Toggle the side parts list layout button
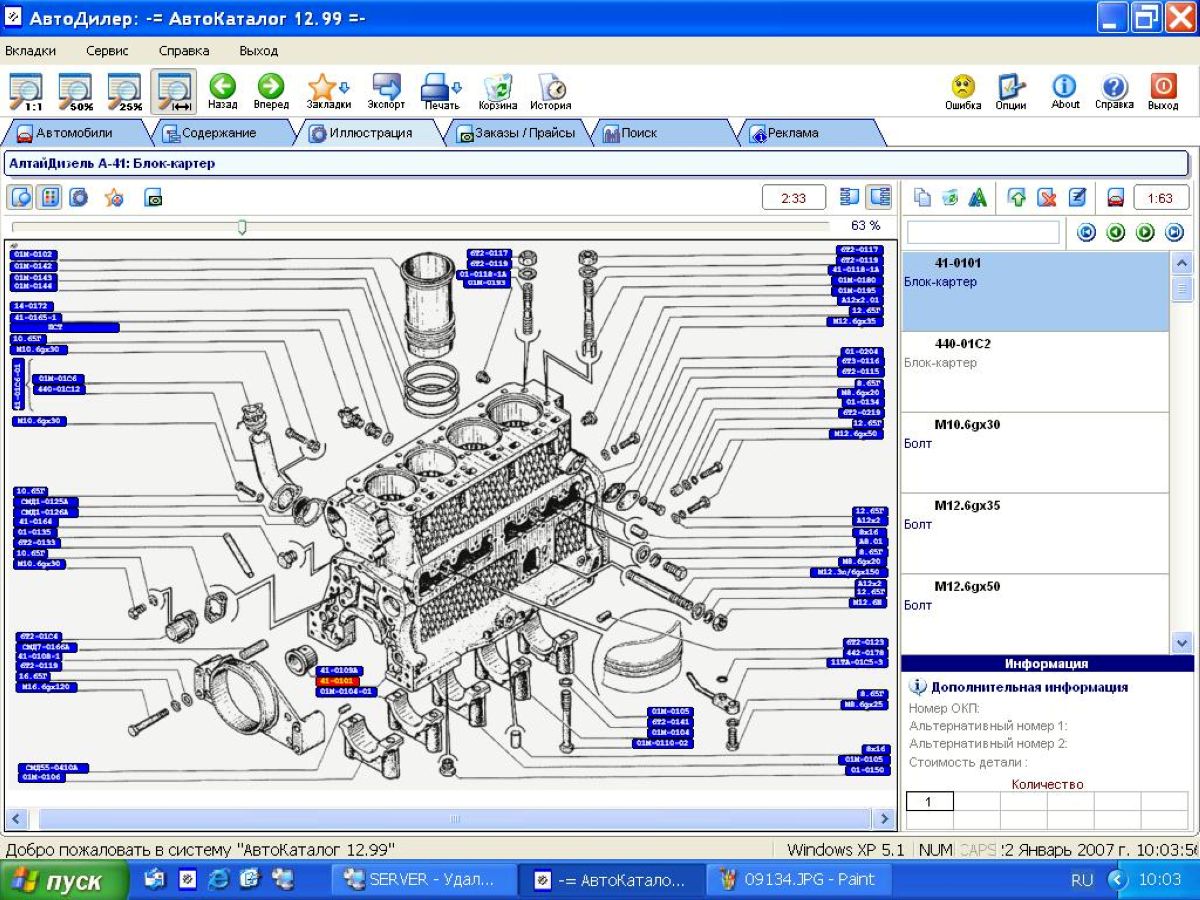 coord(879,197)
